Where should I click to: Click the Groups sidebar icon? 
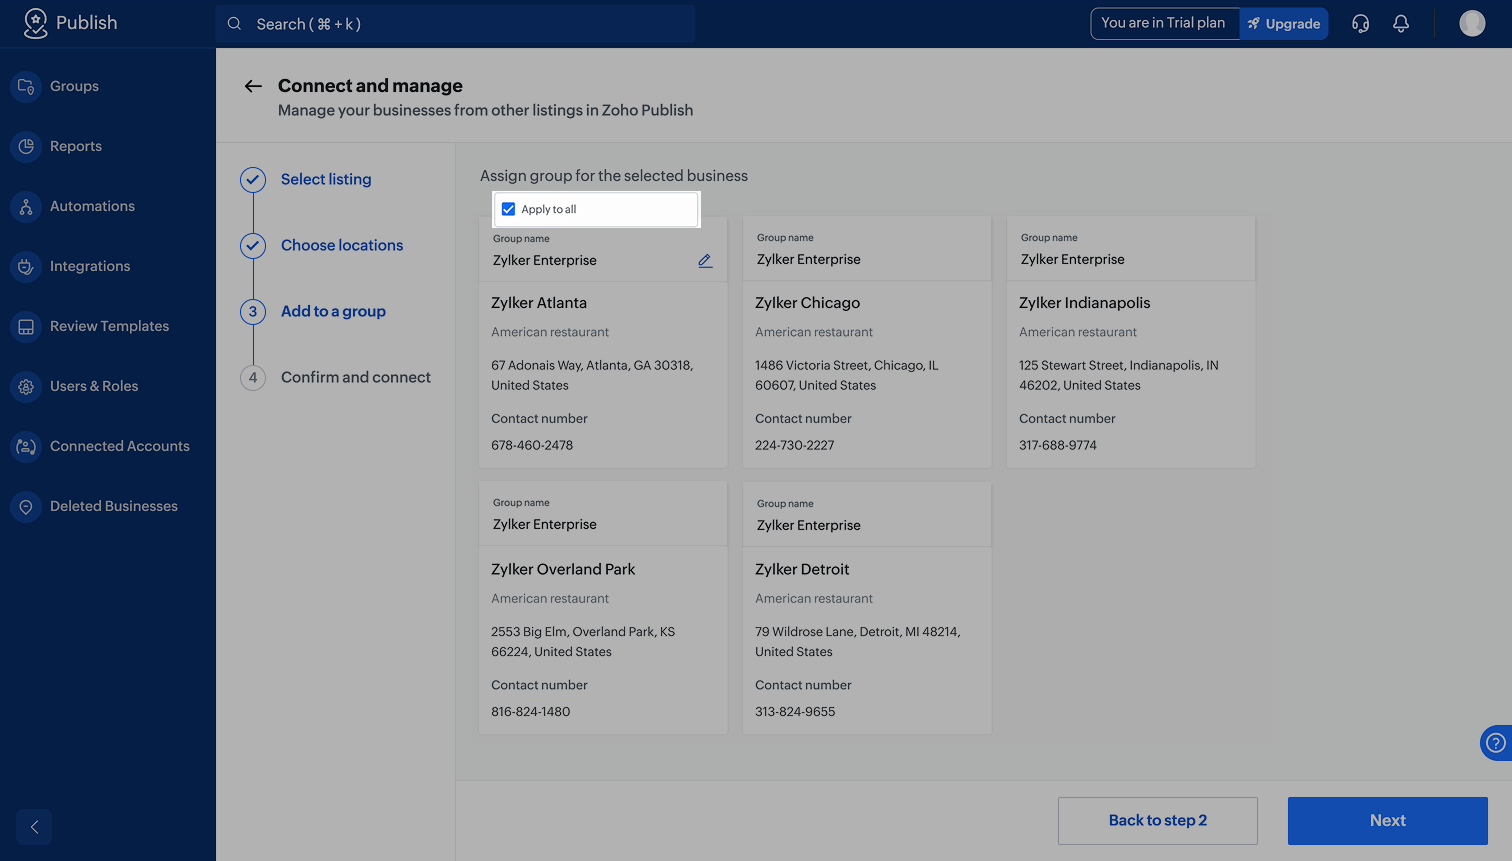(x=26, y=87)
